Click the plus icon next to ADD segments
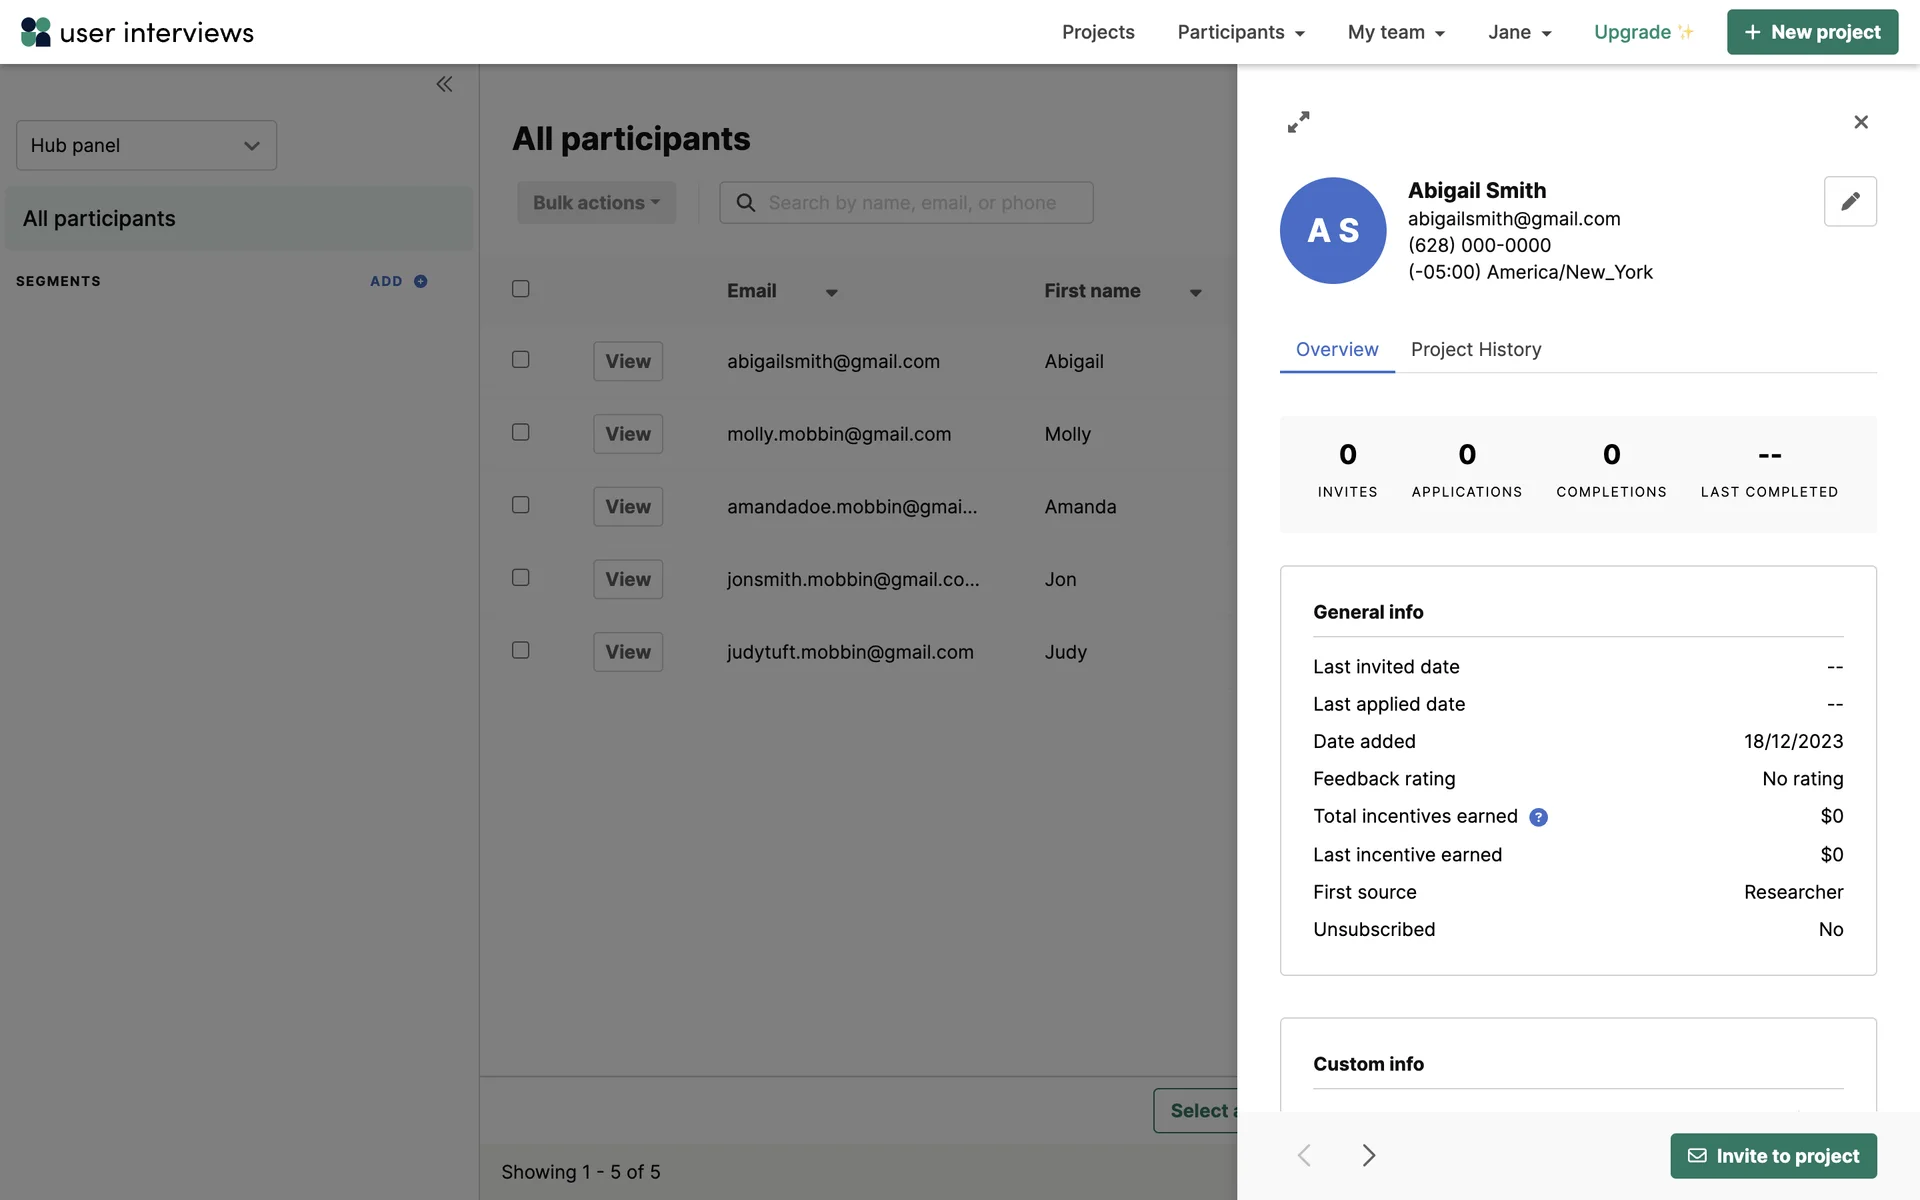1920x1200 pixels. [x=421, y=282]
